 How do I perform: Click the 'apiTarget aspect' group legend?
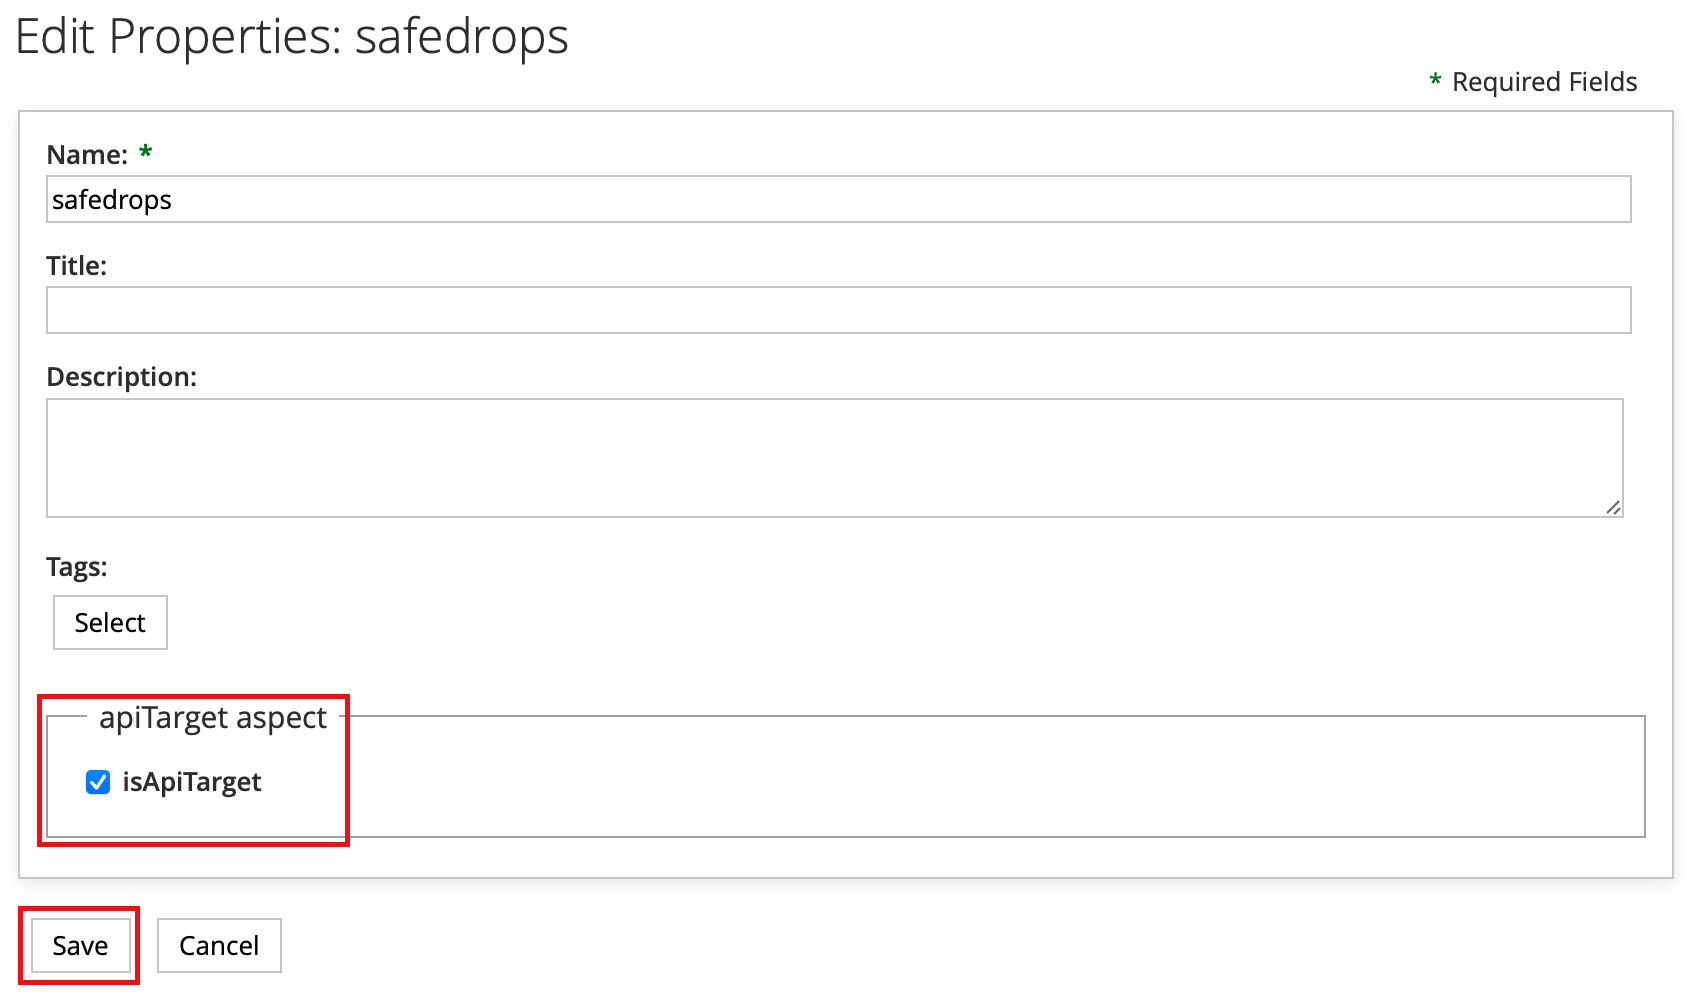click(x=213, y=718)
